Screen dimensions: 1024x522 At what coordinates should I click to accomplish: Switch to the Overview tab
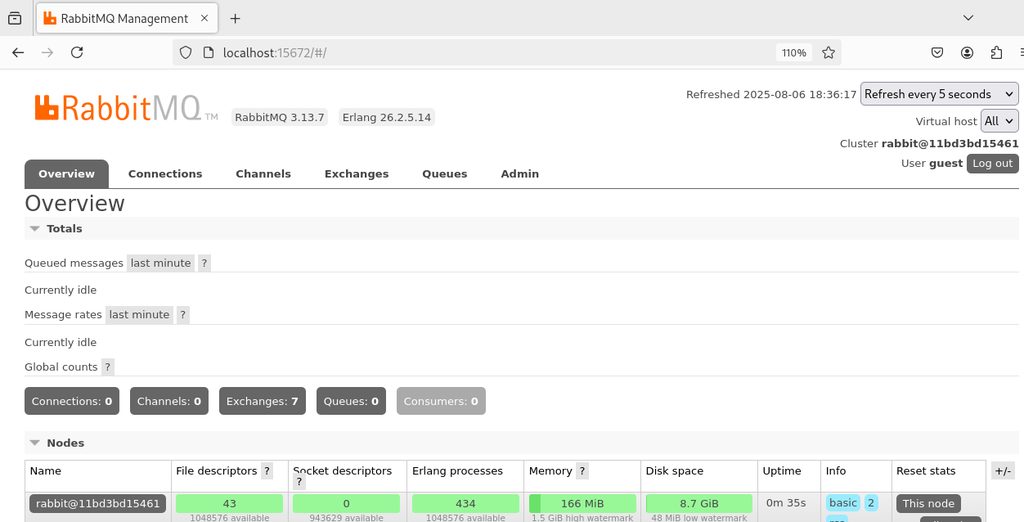pos(67,174)
